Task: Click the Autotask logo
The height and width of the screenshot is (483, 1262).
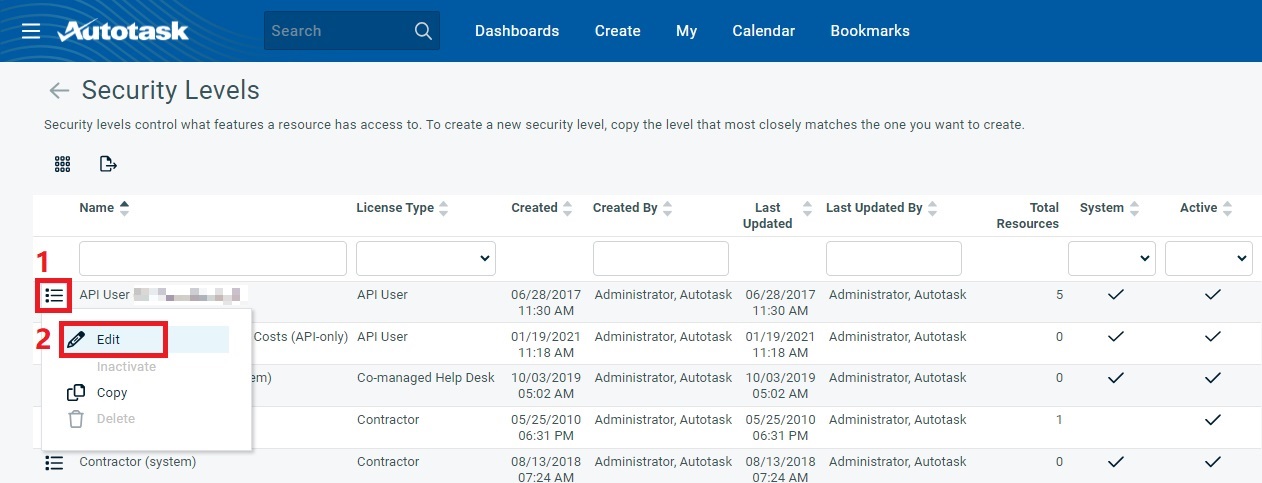Action: [123, 31]
